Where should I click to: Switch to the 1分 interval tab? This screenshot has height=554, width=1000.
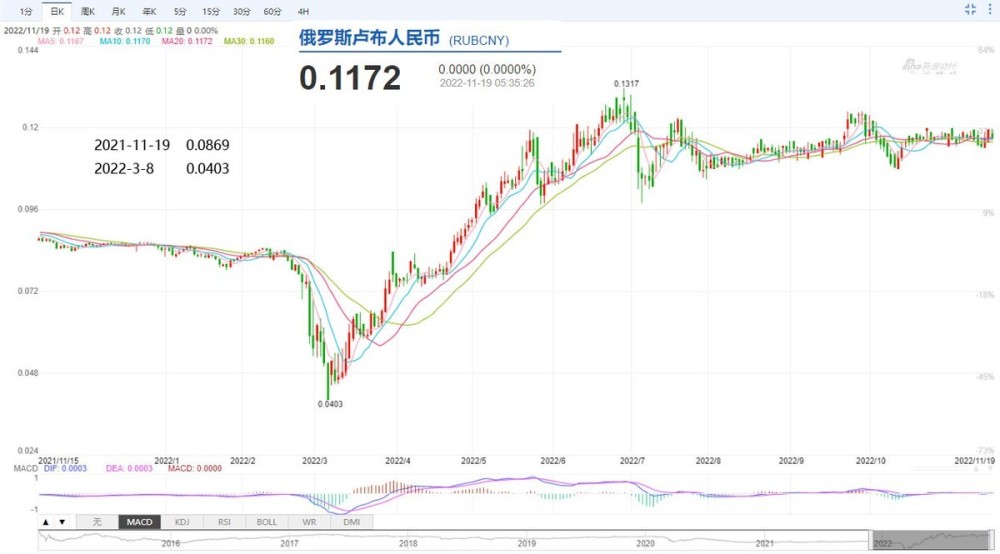[26, 11]
